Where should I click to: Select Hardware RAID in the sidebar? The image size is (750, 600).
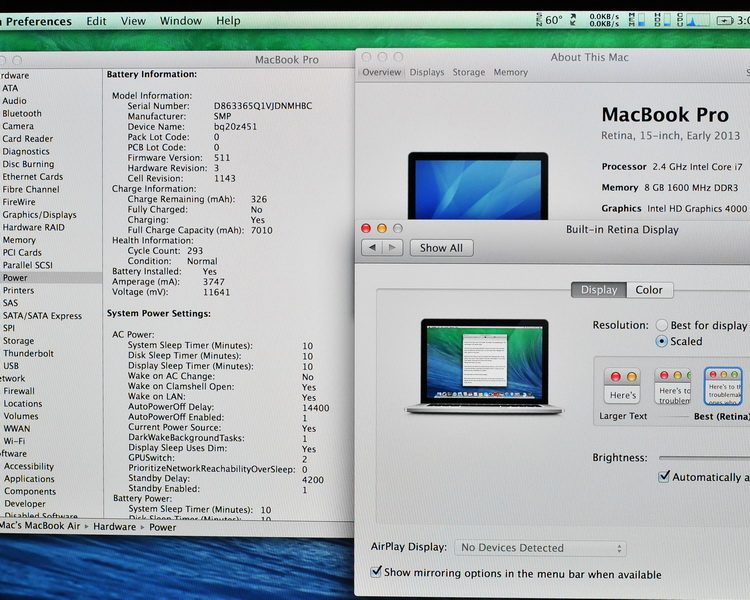(33, 227)
